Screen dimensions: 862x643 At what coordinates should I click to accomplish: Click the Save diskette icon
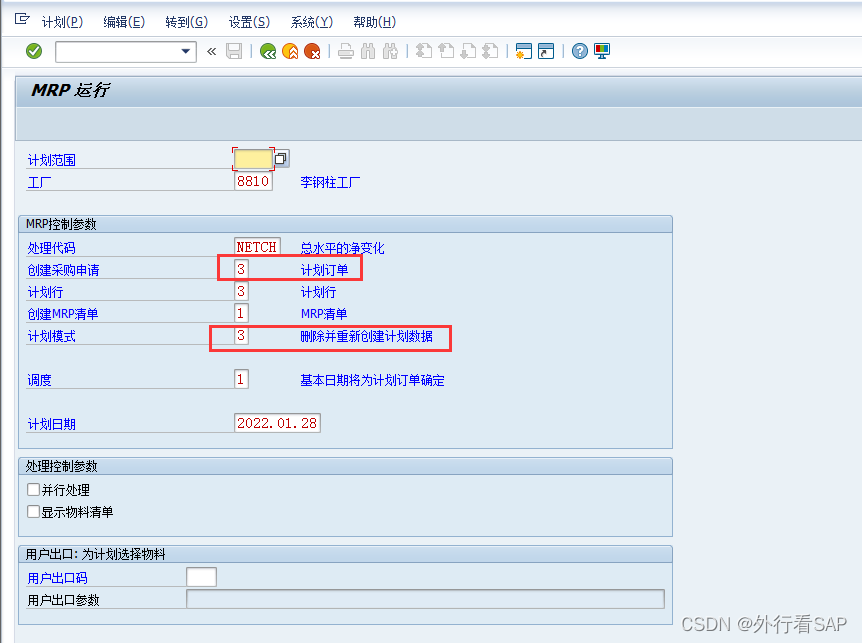[x=234, y=52]
